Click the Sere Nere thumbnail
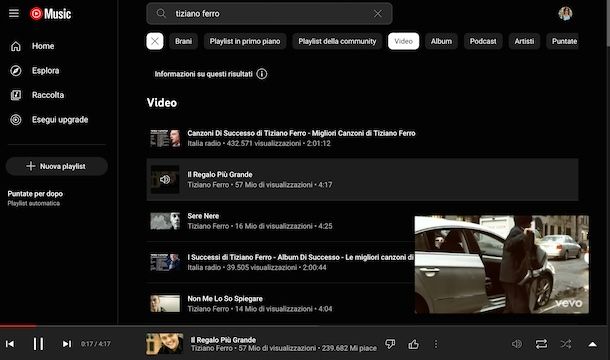The height and width of the screenshot is (360, 610). pos(165,221)
